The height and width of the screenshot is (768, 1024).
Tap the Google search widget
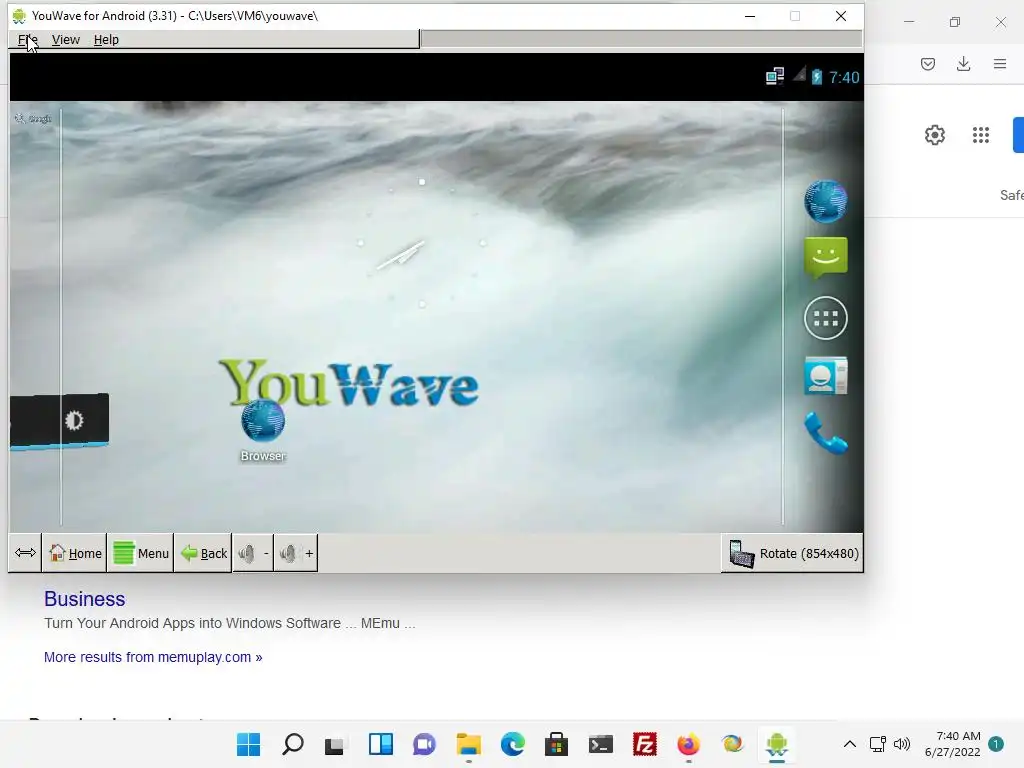33,118
